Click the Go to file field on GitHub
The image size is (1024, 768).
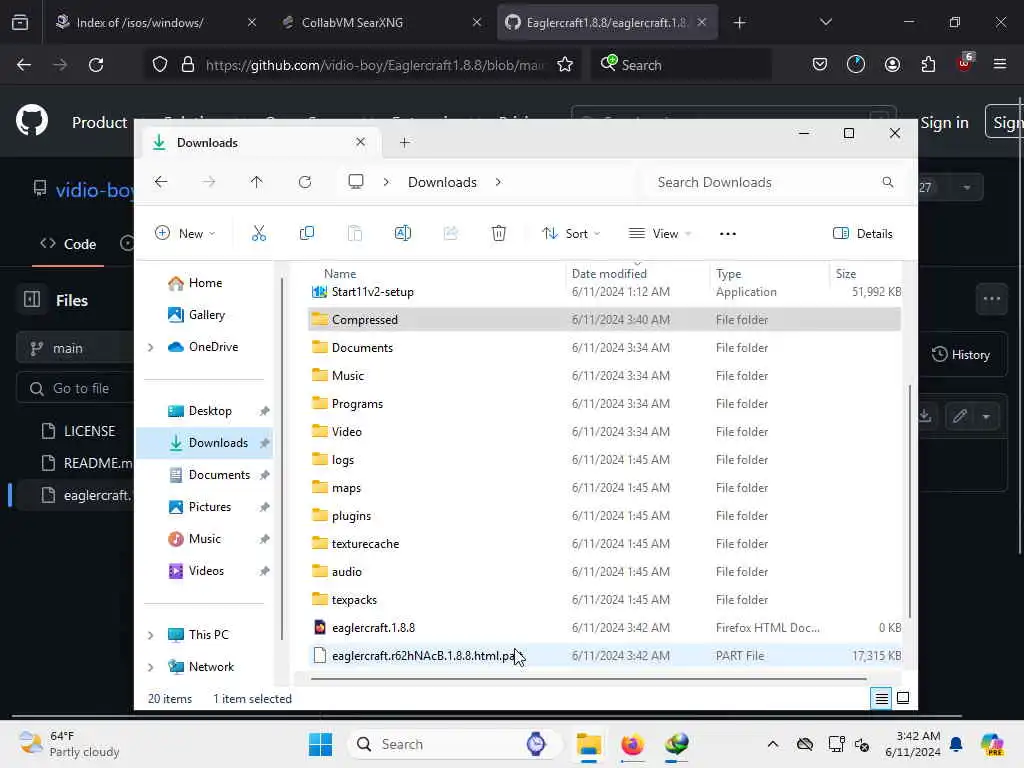pyautogui.click(x=75, y=389)
